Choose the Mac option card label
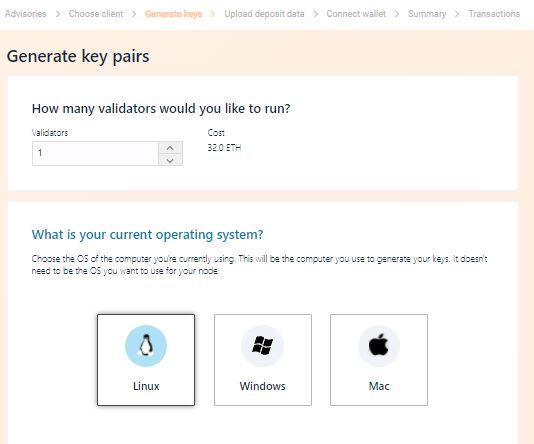 379,386
